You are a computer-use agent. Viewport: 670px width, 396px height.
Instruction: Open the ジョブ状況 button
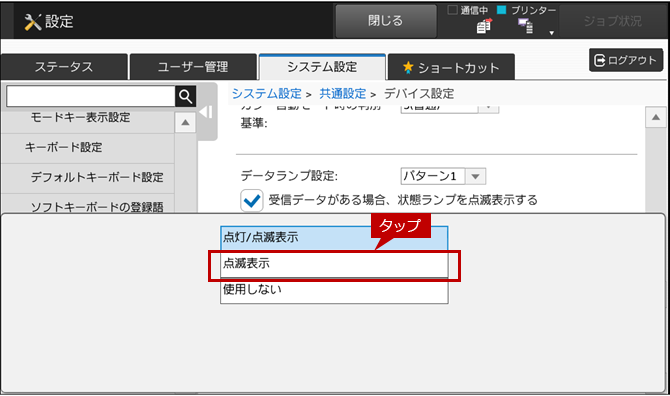[x=613, y=21]
